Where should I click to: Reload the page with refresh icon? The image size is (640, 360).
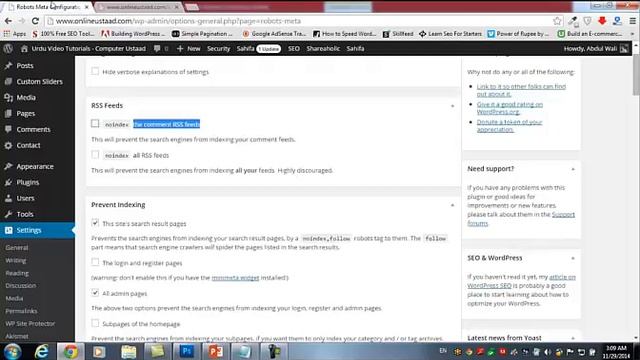pos(35,21)
